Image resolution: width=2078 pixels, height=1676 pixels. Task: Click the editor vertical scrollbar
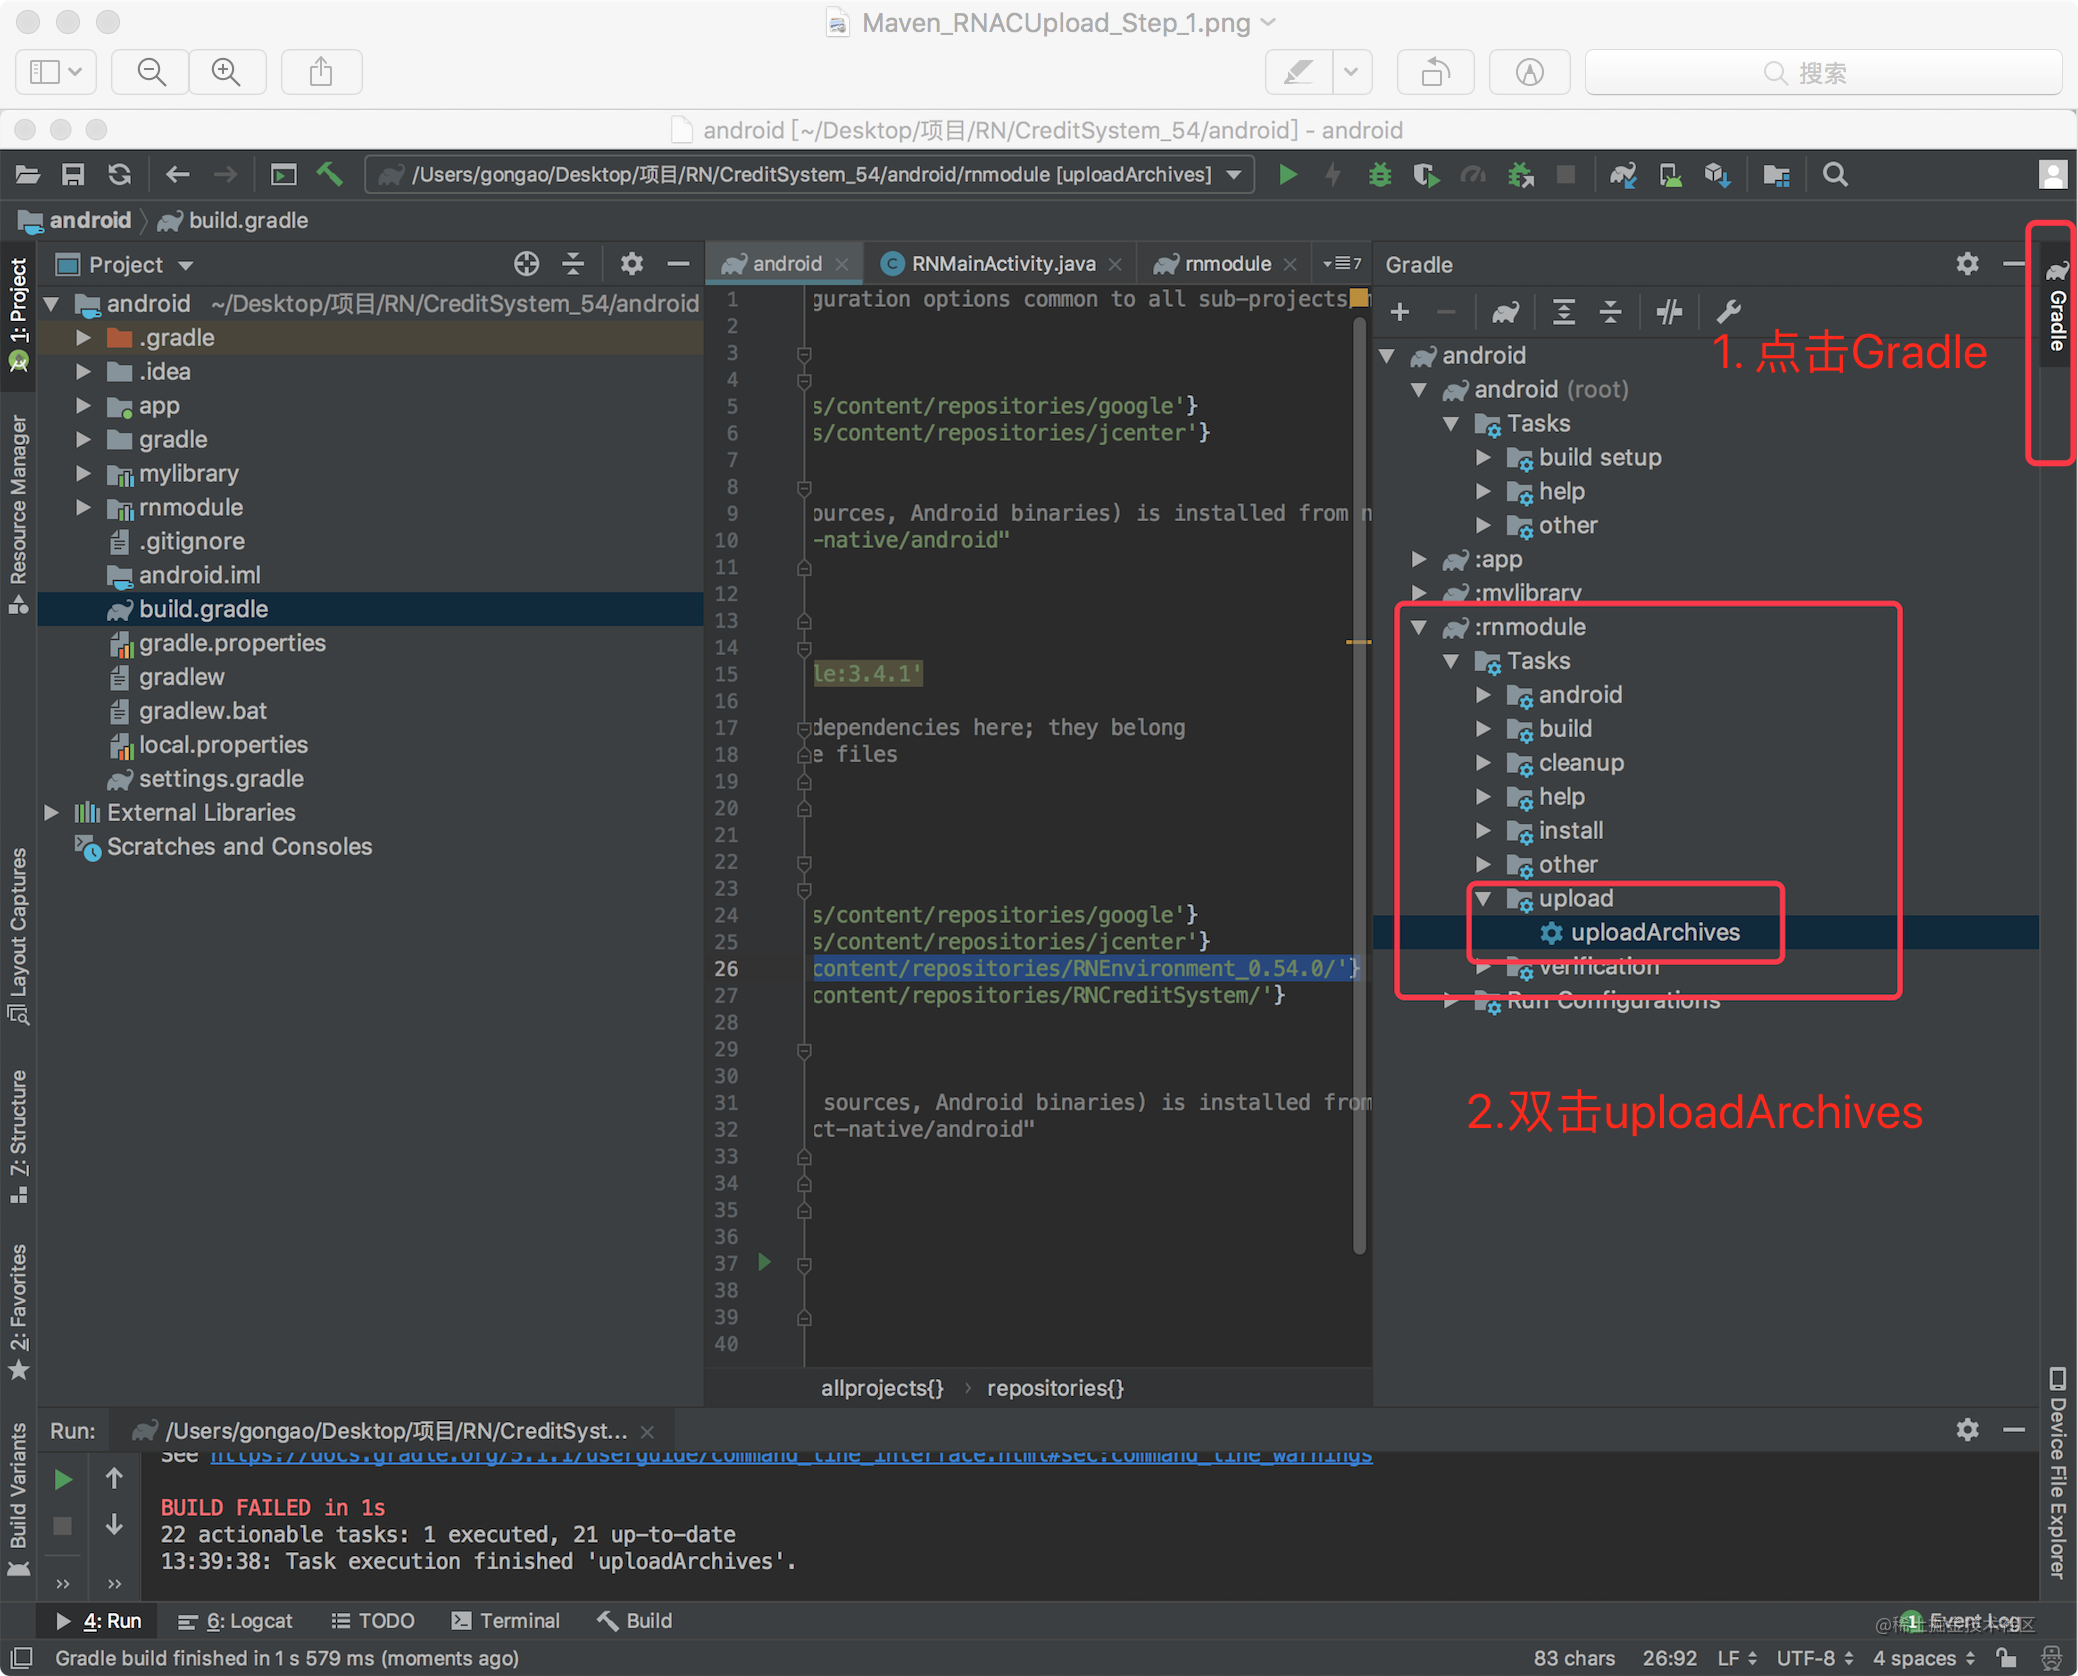(x=1359, y=780)
